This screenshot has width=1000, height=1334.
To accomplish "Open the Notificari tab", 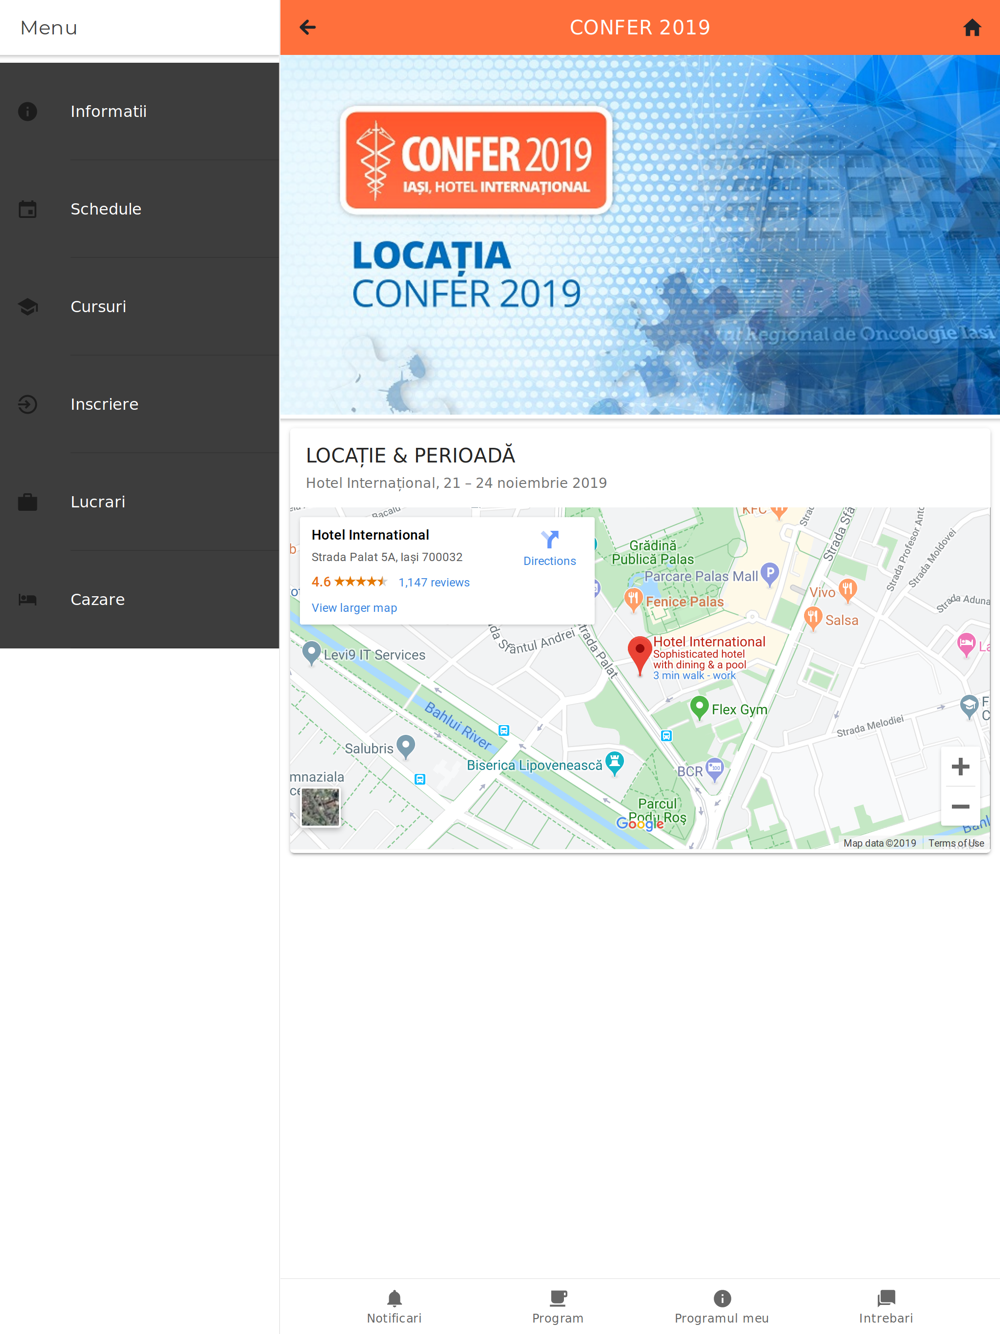I will coord(394,1307).
